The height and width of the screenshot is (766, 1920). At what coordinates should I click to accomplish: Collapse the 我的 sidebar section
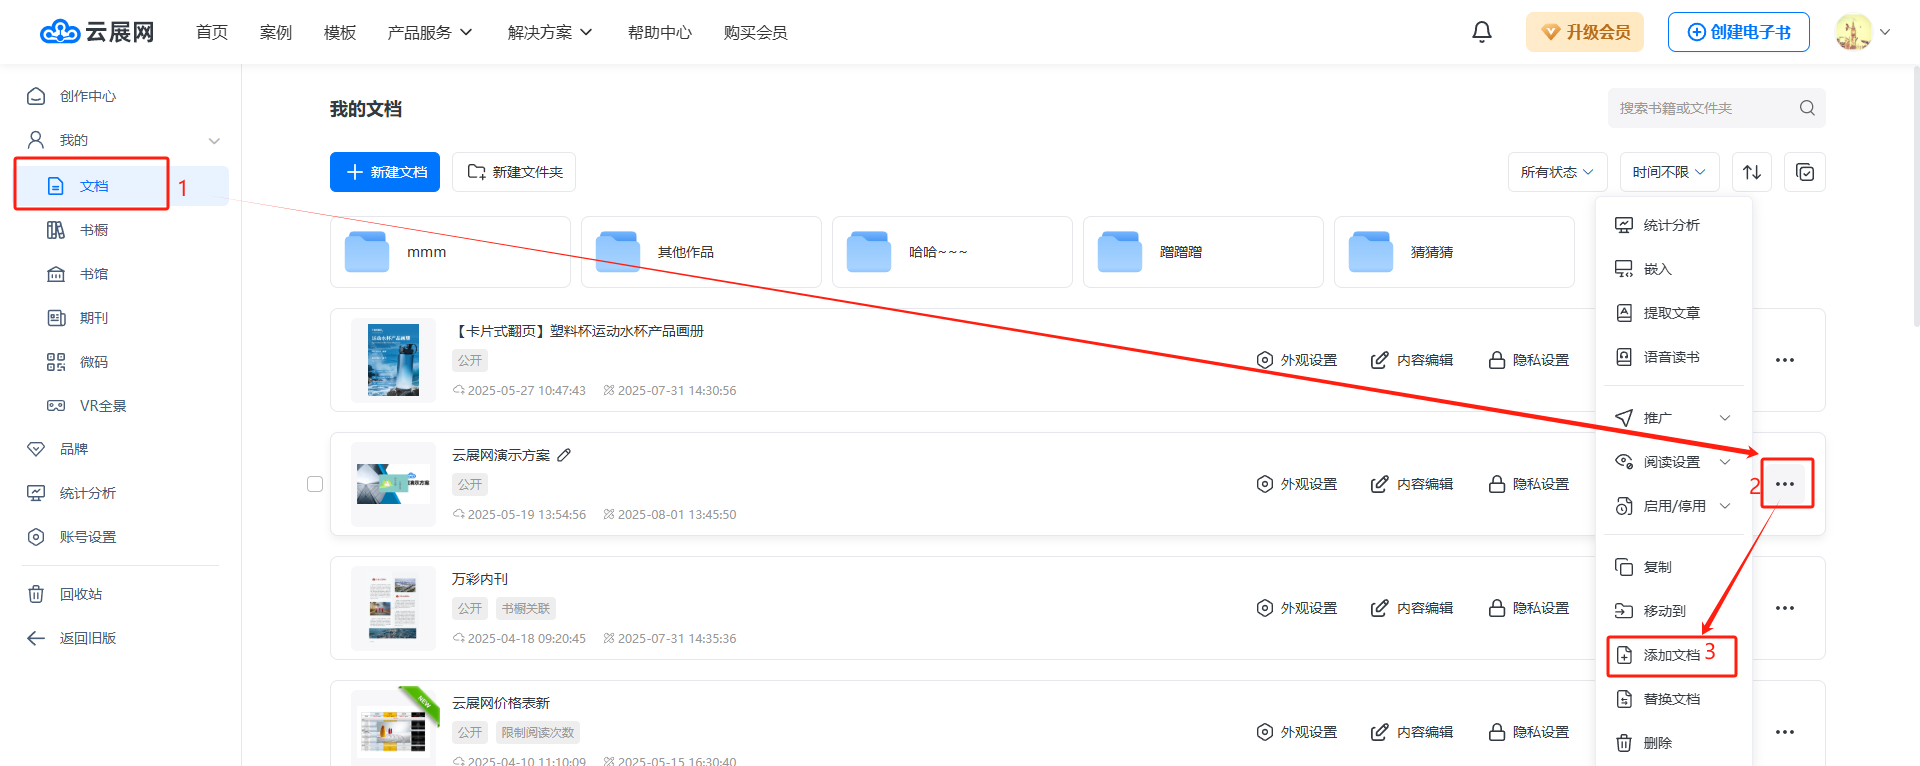(x=214, y=140)
